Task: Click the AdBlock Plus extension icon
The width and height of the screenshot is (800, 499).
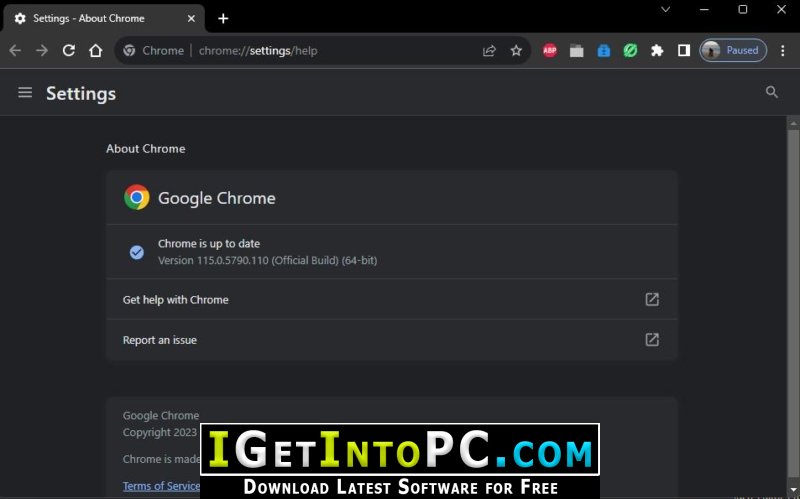Action: point(549,51)
